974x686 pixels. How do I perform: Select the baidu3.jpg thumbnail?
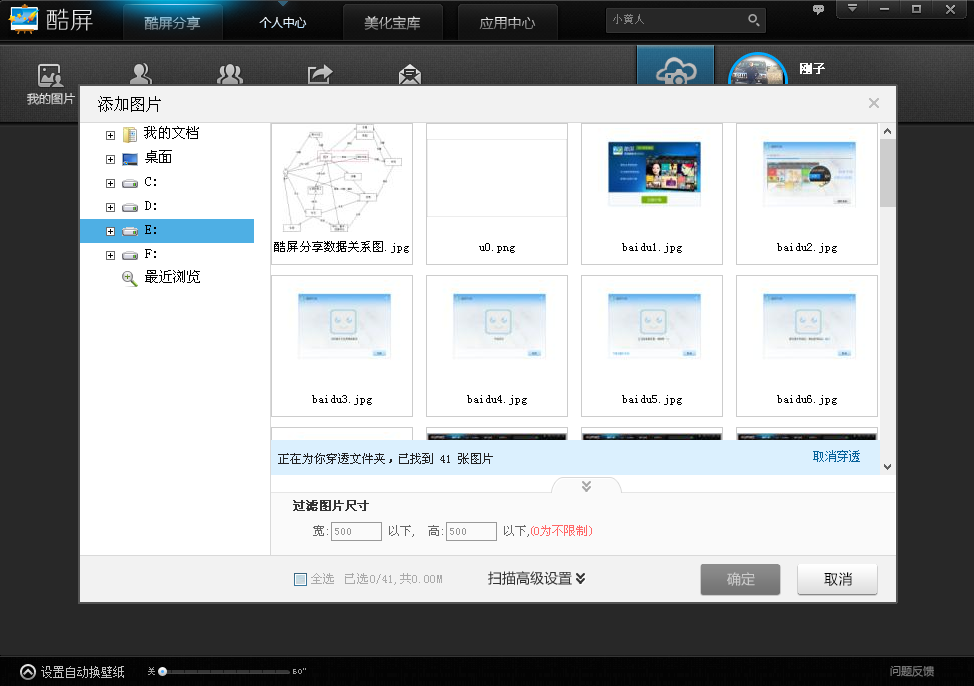tap(342, 346)
